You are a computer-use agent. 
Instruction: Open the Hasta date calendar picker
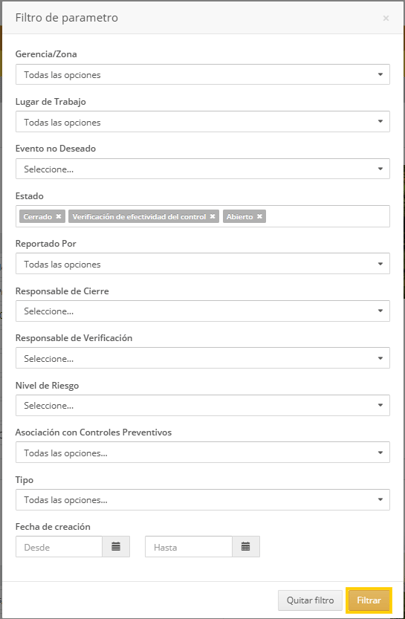click(246, 547)
